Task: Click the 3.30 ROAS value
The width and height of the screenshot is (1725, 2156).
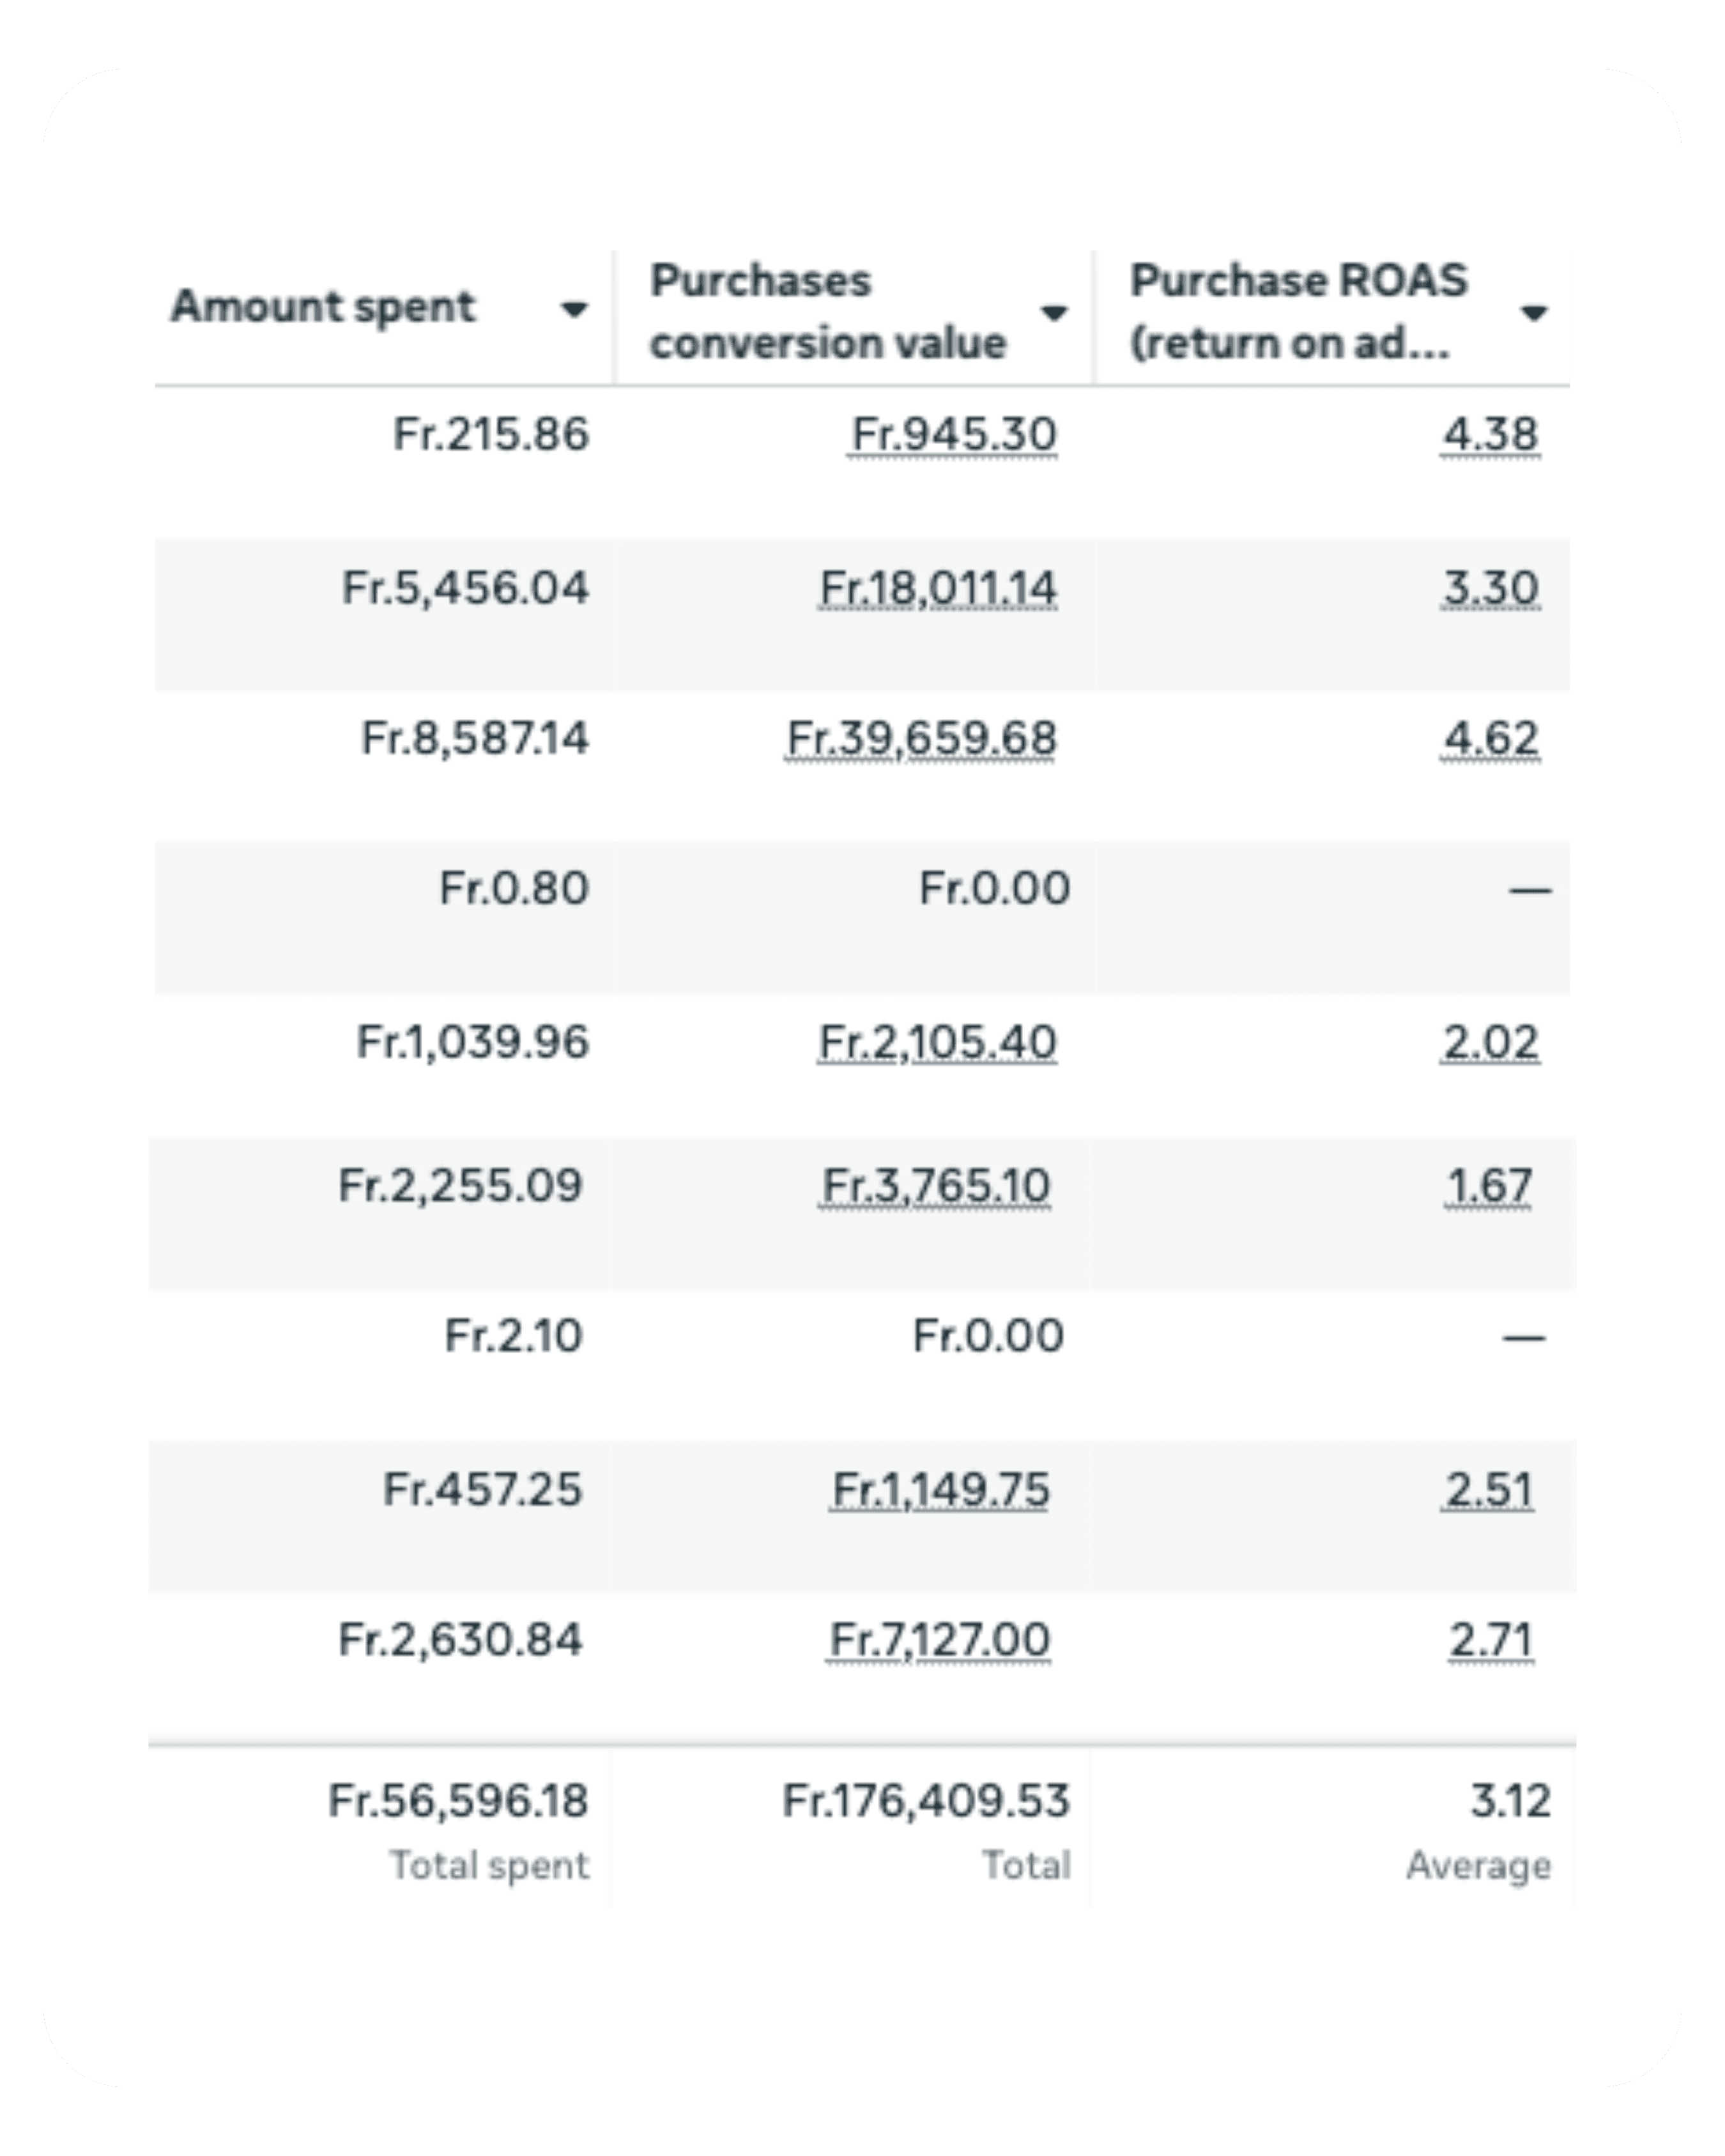Action: coord(1490,588)
